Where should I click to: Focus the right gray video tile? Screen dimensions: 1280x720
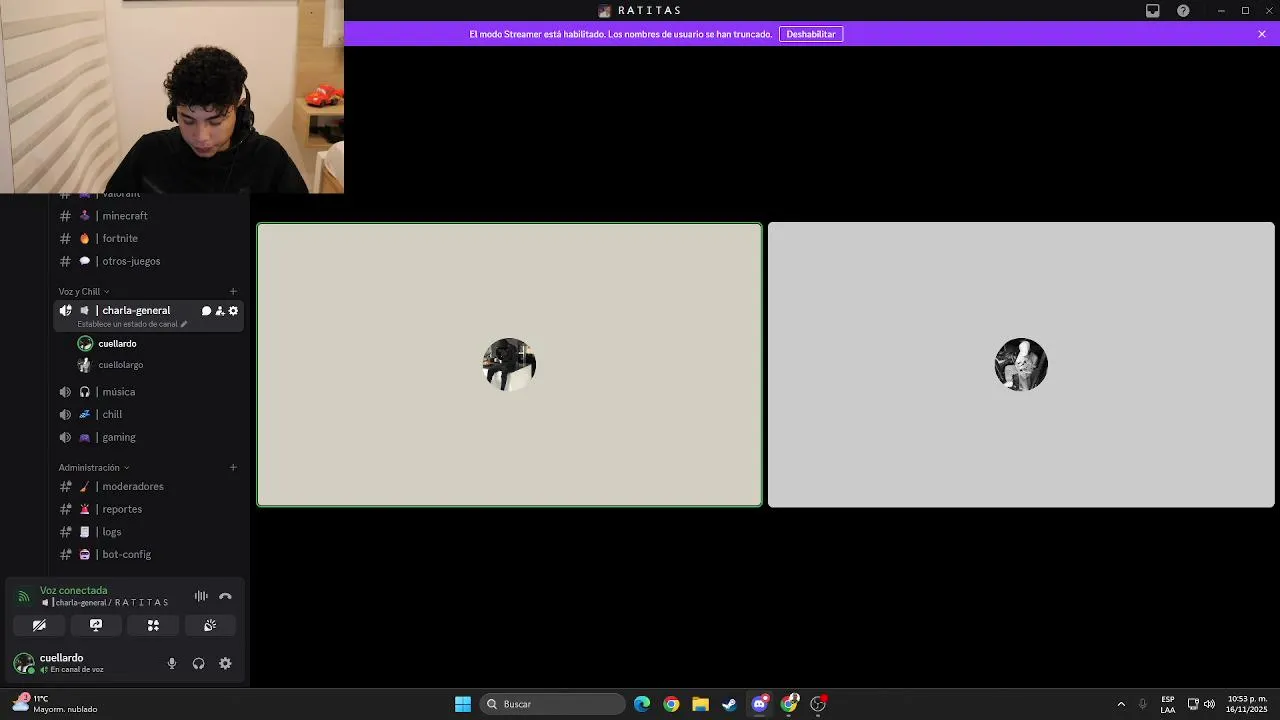(x=1021, y=365)
